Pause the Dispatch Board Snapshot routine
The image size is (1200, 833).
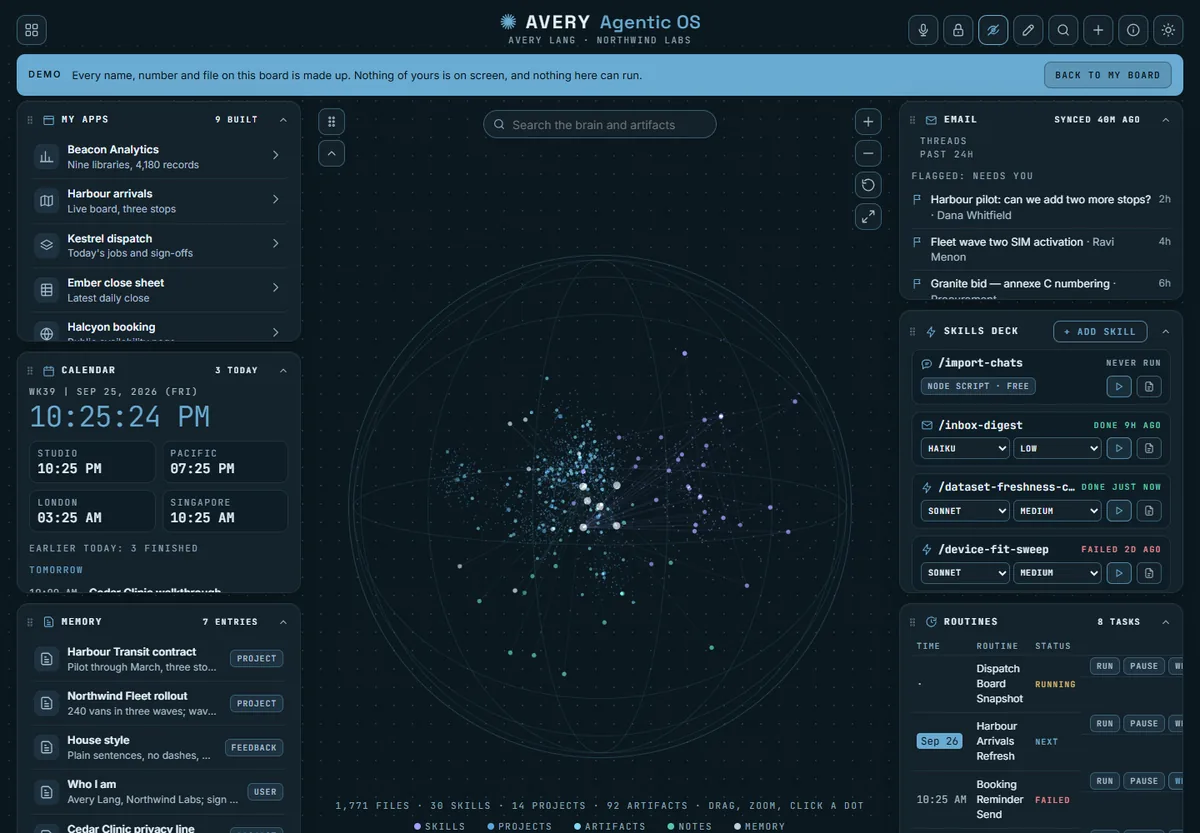point(1144,666)
